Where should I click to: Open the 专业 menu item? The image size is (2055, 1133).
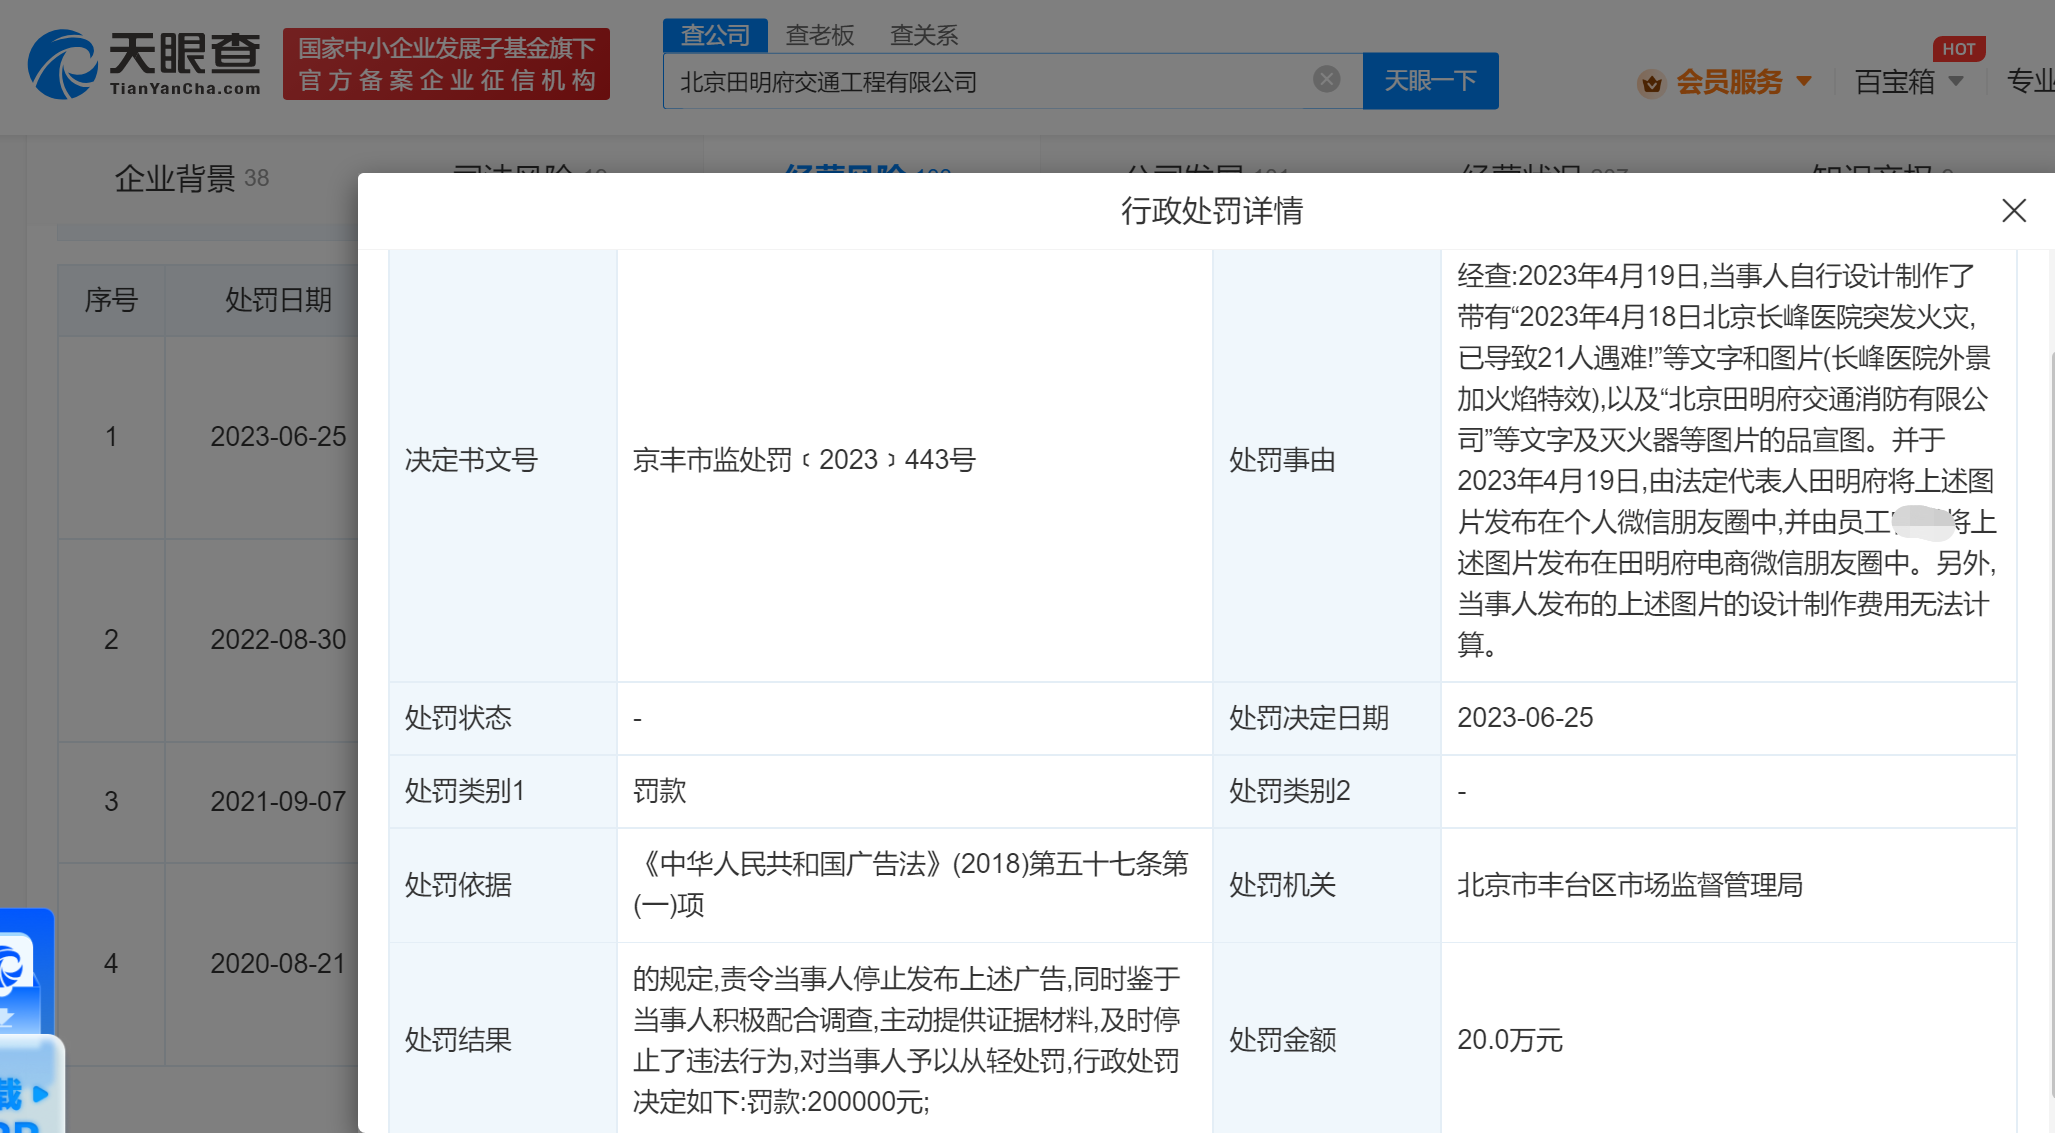(x=2030, y=81)
